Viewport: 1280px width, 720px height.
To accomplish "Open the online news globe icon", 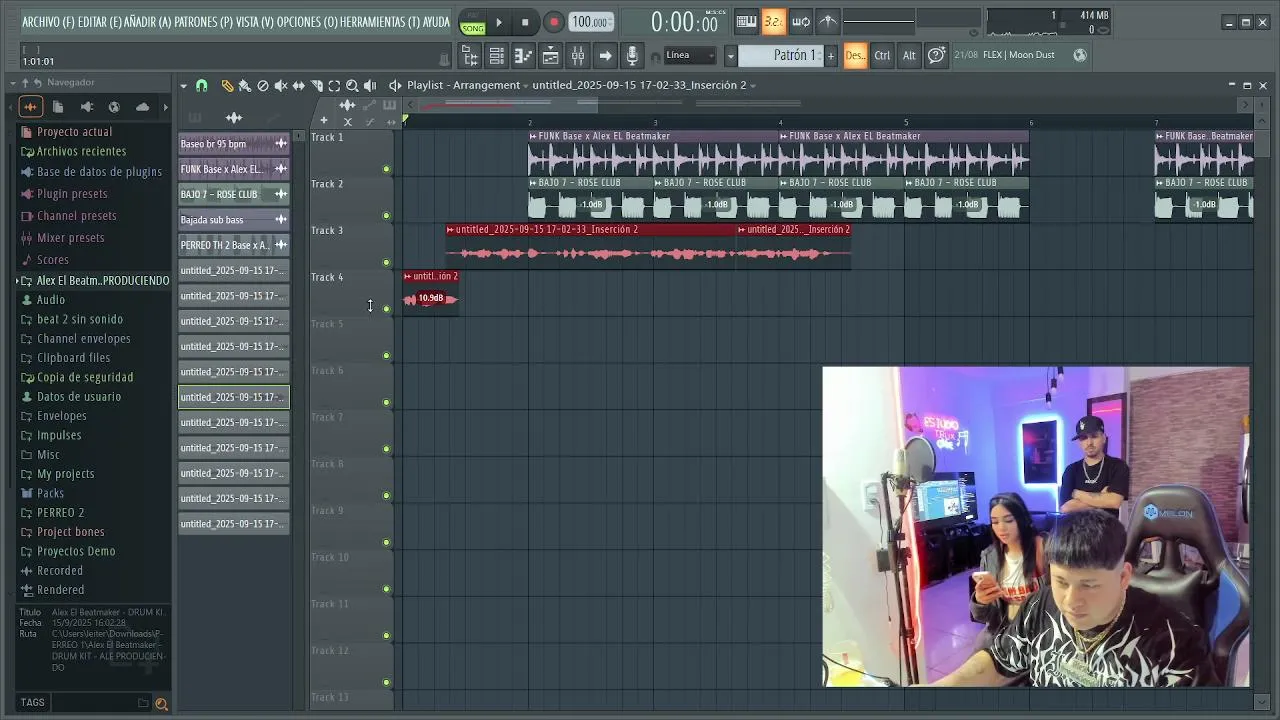I will click(x=1080, y=55).
